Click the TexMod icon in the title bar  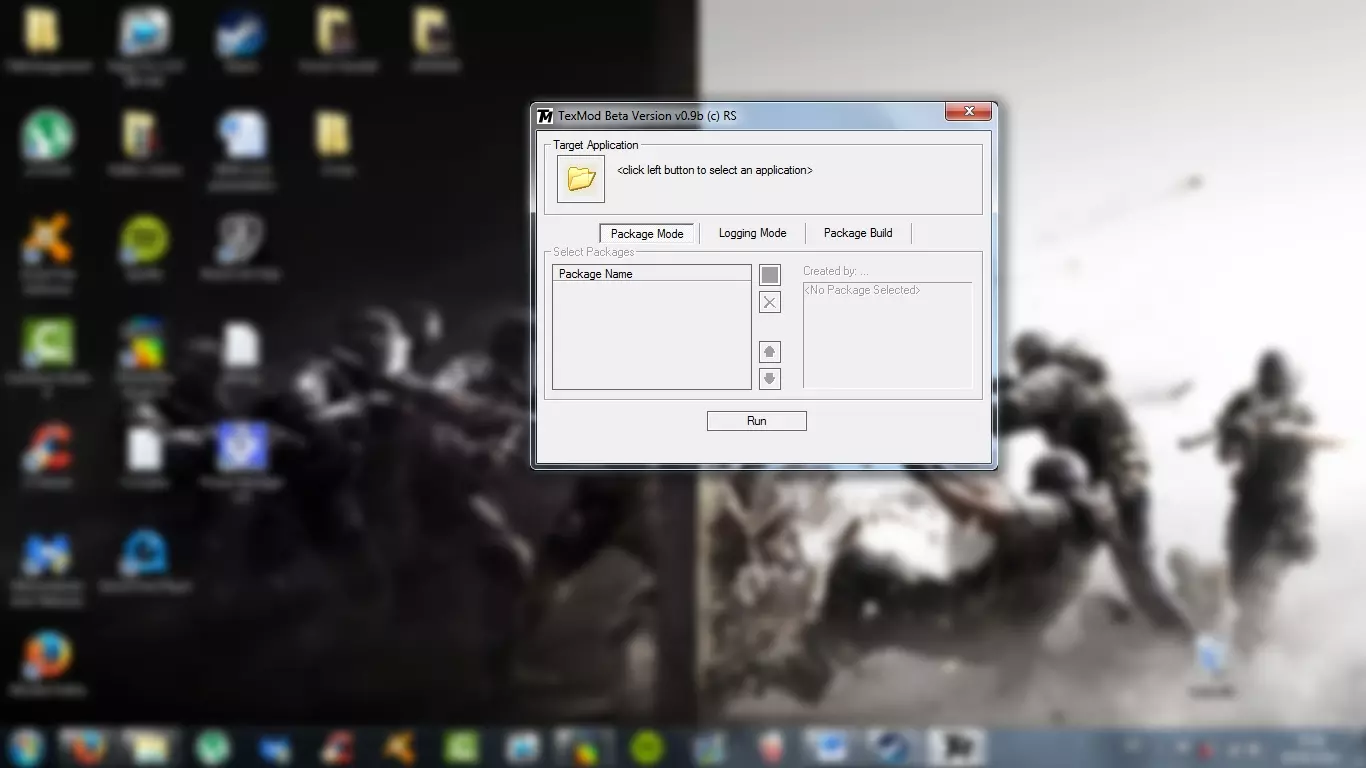pyautogui.click(x=545, y=116)
